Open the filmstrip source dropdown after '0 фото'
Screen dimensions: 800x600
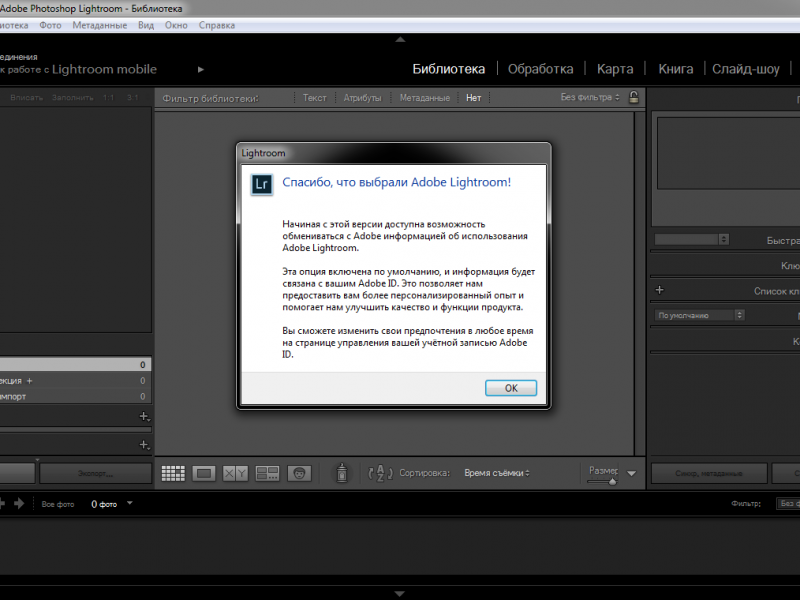pos(130,503)
